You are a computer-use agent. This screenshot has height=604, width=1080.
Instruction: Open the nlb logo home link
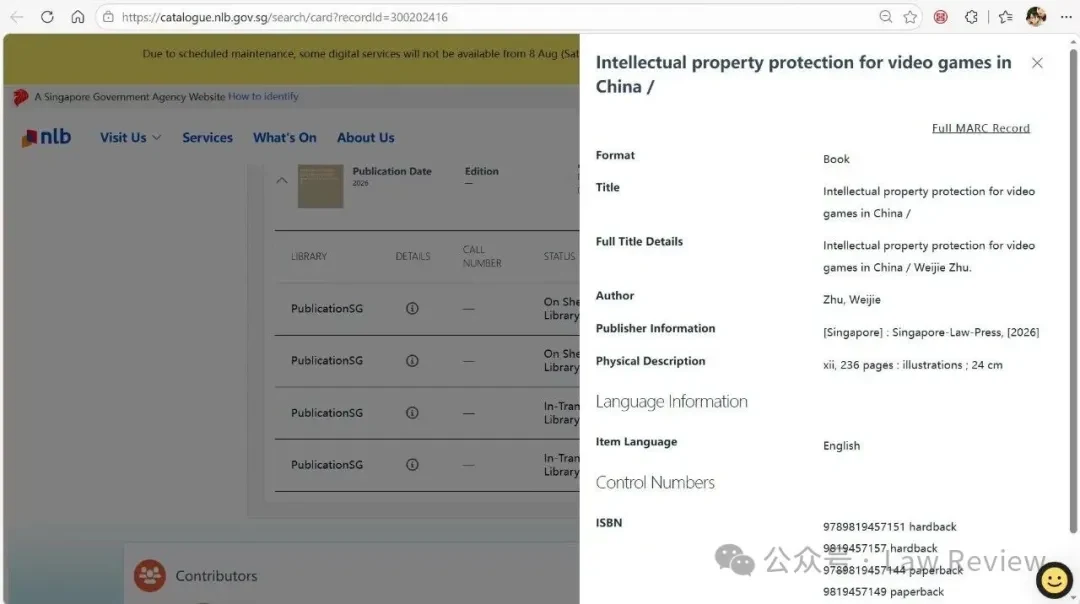[x=46, y=137]
